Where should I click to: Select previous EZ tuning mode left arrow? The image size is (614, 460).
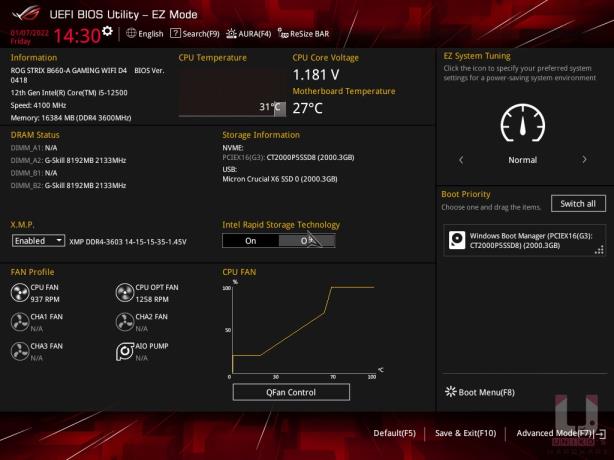click(x=461, y=160)
